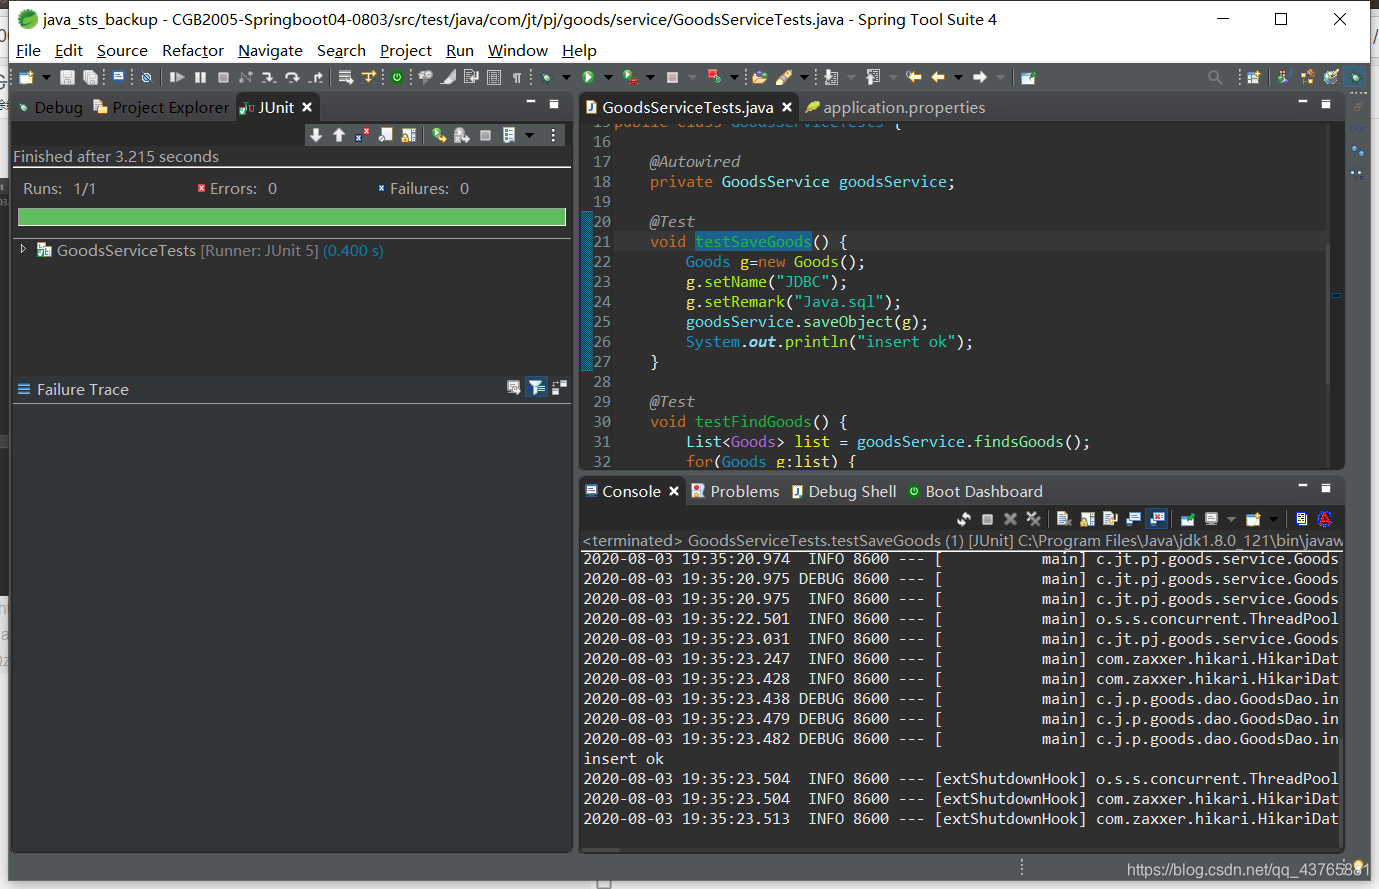Click the green JUnit progress bar
The width and height of the screenshot is (1379, 889).
pyautogui.click(x=292, y=217)
